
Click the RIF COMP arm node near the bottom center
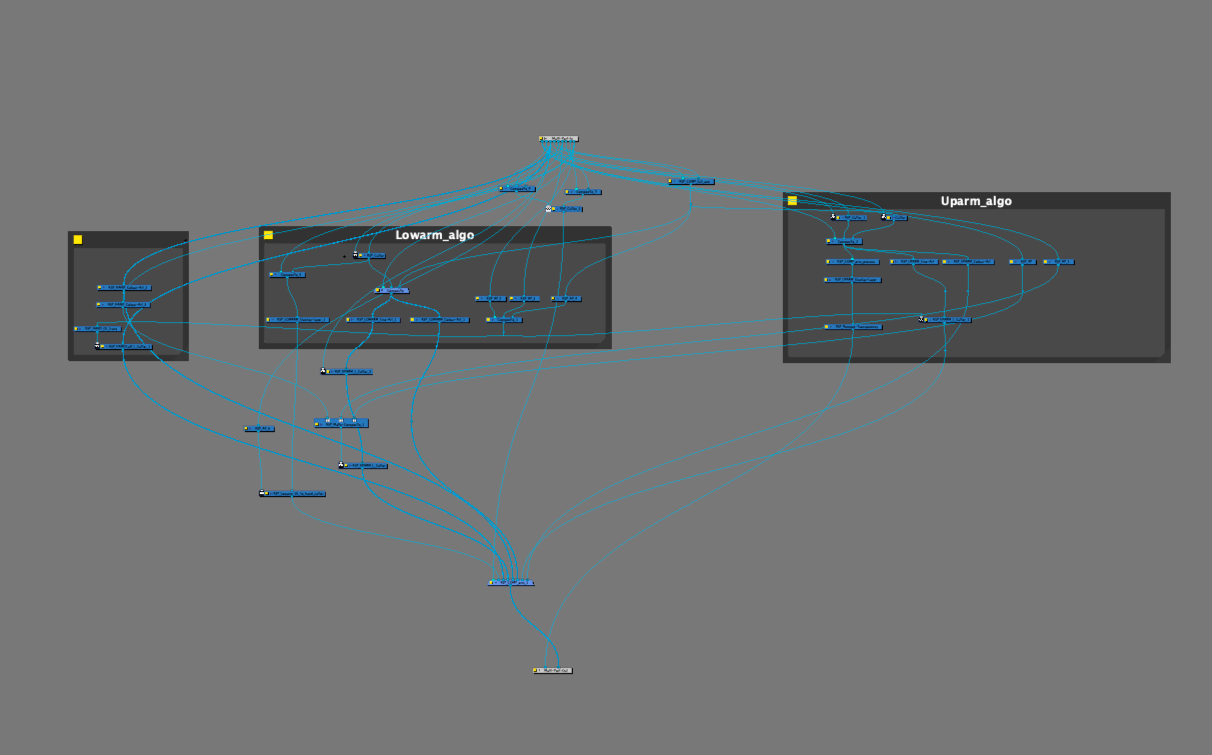point(511,582)
